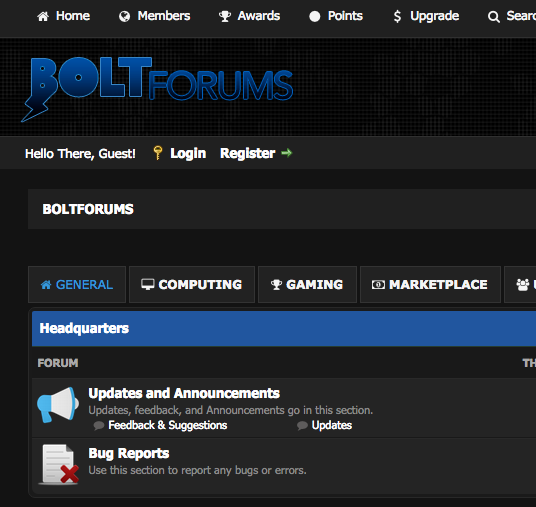Open the Upgrade page
536x507 pixels.
click(434, 16)
